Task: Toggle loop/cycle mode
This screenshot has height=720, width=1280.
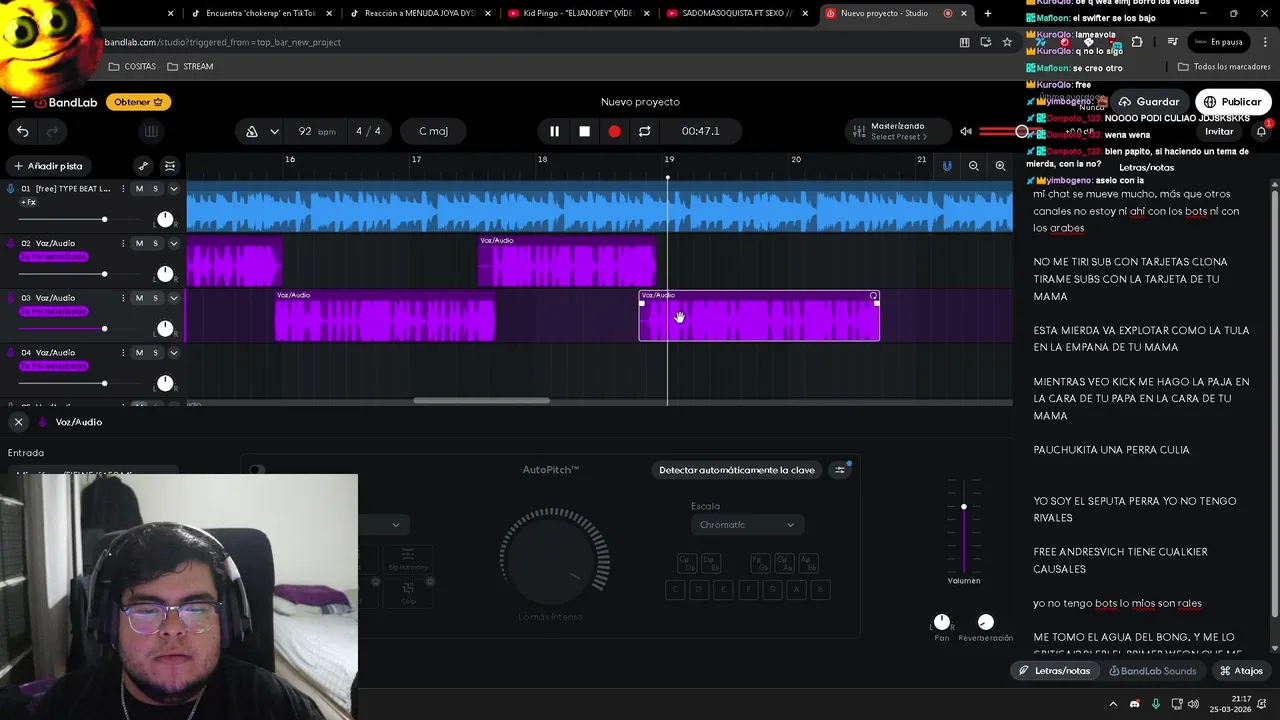Action: [x=644, y=131]
